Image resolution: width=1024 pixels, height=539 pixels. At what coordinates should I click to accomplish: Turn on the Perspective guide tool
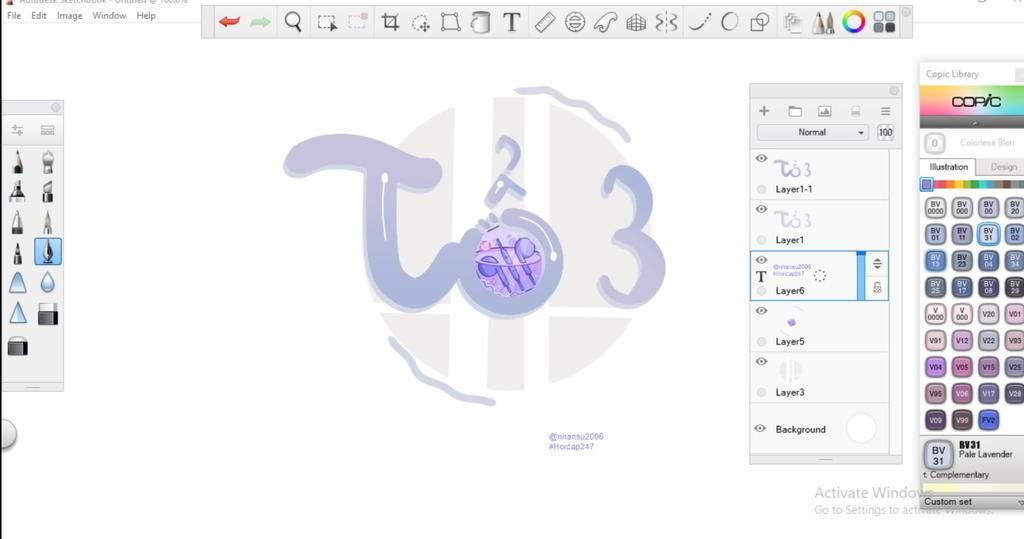(635, 23)
